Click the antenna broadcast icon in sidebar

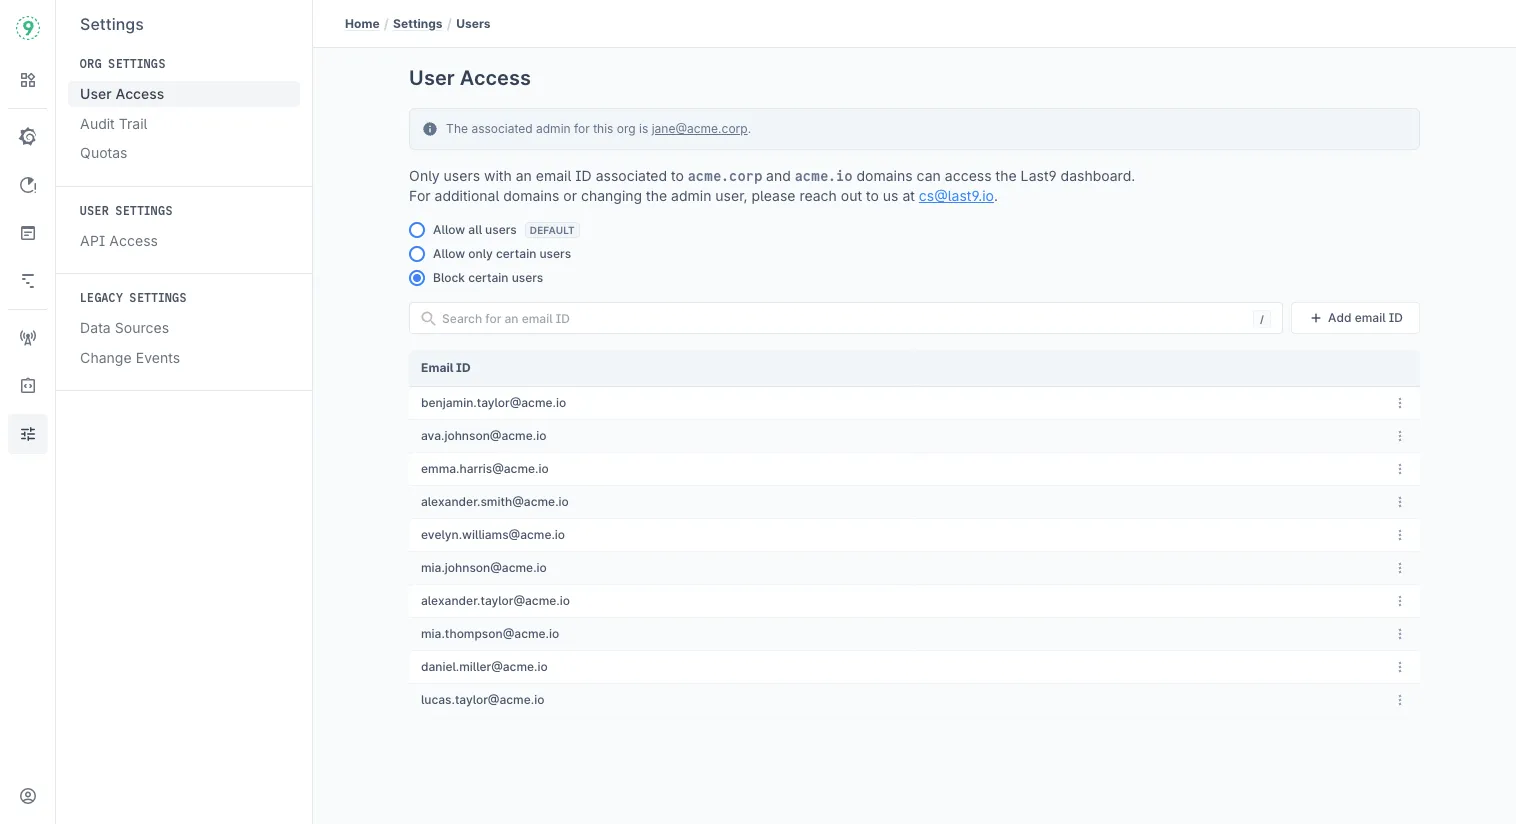[28, 338]
